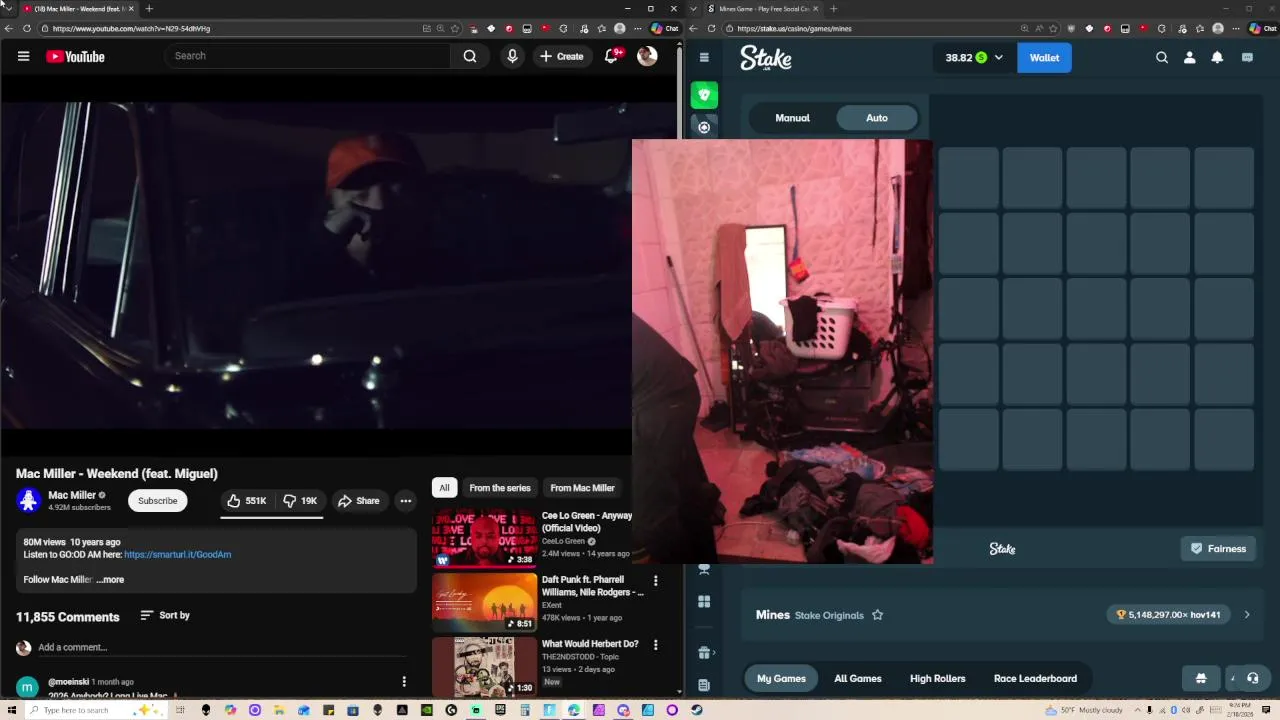Close the Mac Miller YouTube tab
Screen dimensions: 1280x720
point(131,8)
